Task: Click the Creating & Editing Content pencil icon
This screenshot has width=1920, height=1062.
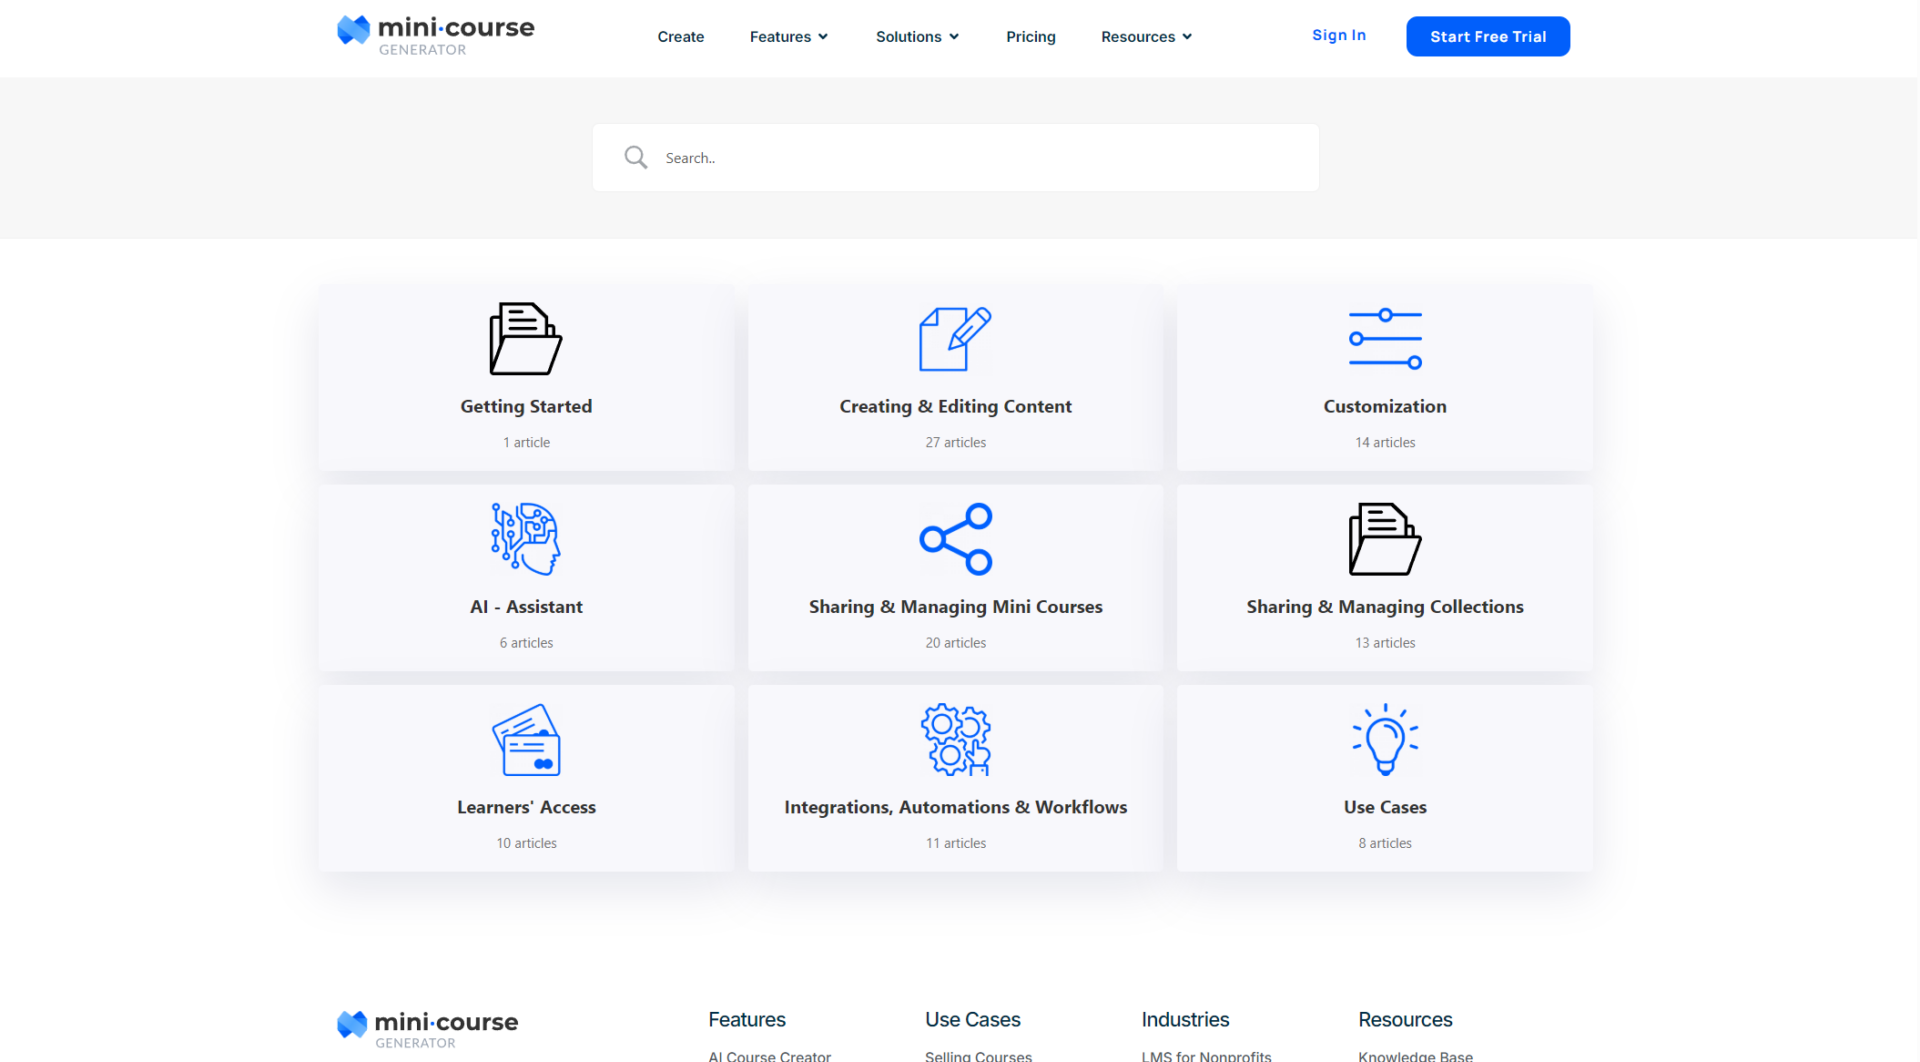Action: 955,339
